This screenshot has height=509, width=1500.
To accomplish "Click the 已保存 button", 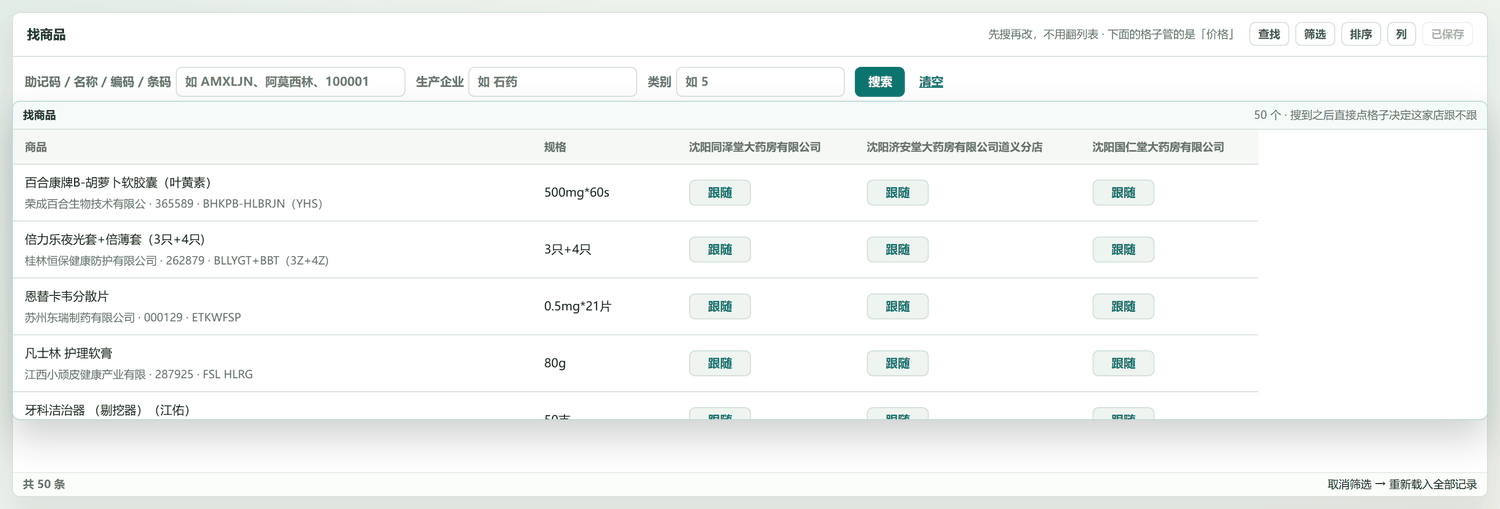I will [x=1447, y=34].
